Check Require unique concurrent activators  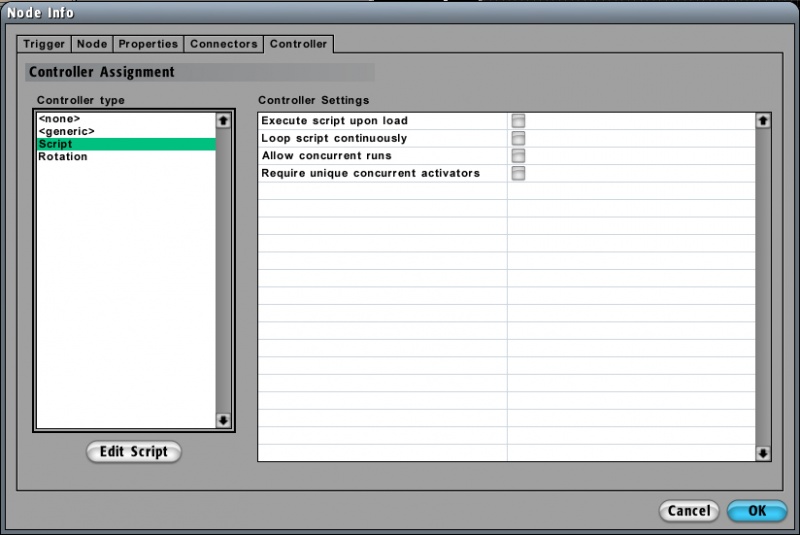click(518, 173)
